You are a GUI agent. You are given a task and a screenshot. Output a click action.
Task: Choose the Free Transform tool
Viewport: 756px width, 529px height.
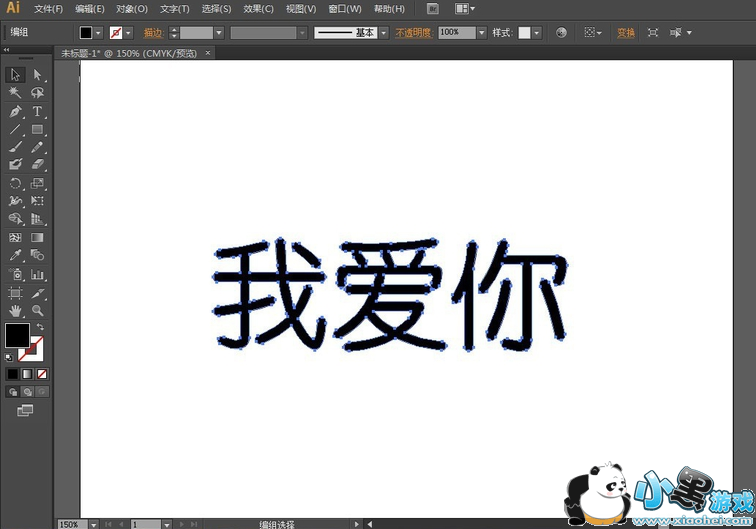tap(37, 201)
